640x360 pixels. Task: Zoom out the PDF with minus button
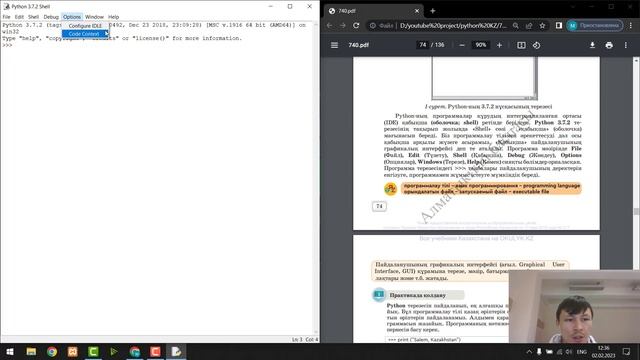pos(462,45)
